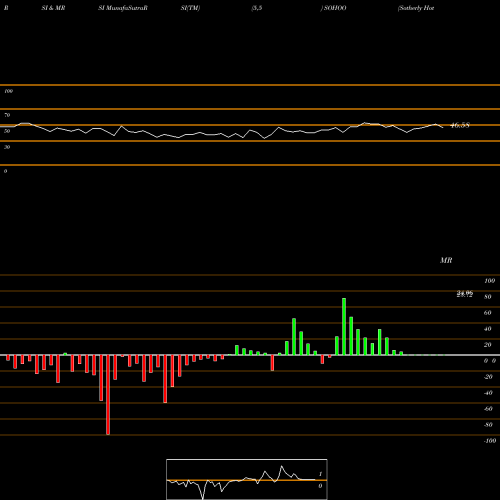Click the 'Sotherly Hot' company name text
This screenshot has width=500, height=500.
click(416, 8)
